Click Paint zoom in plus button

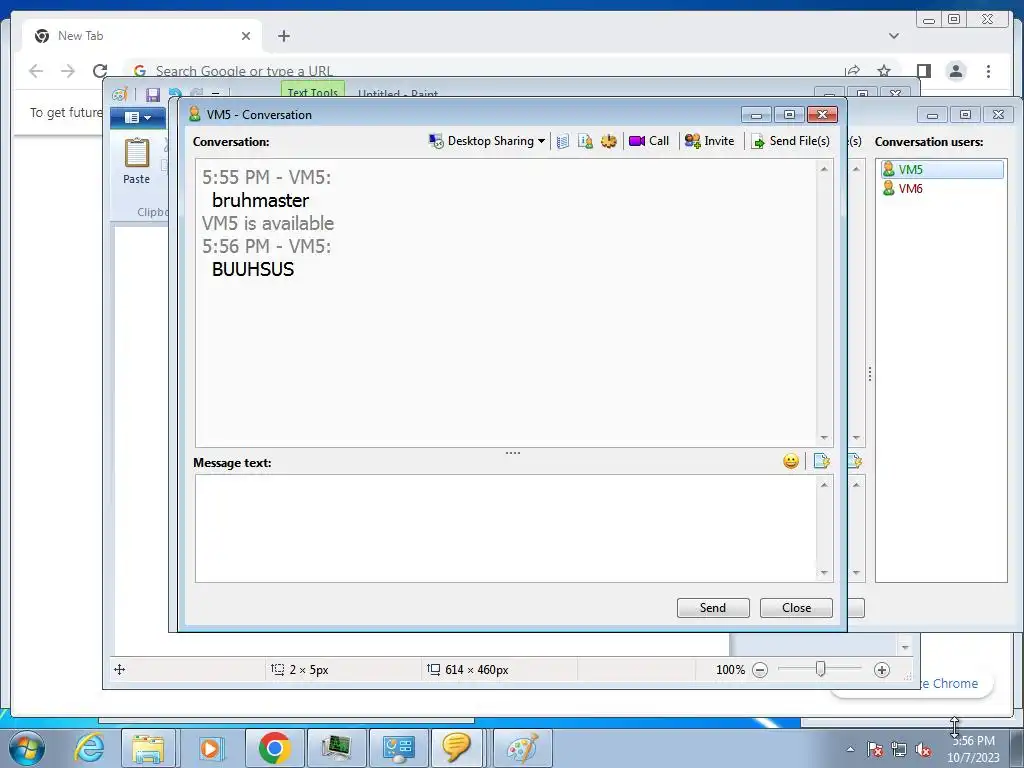point(882,670)
